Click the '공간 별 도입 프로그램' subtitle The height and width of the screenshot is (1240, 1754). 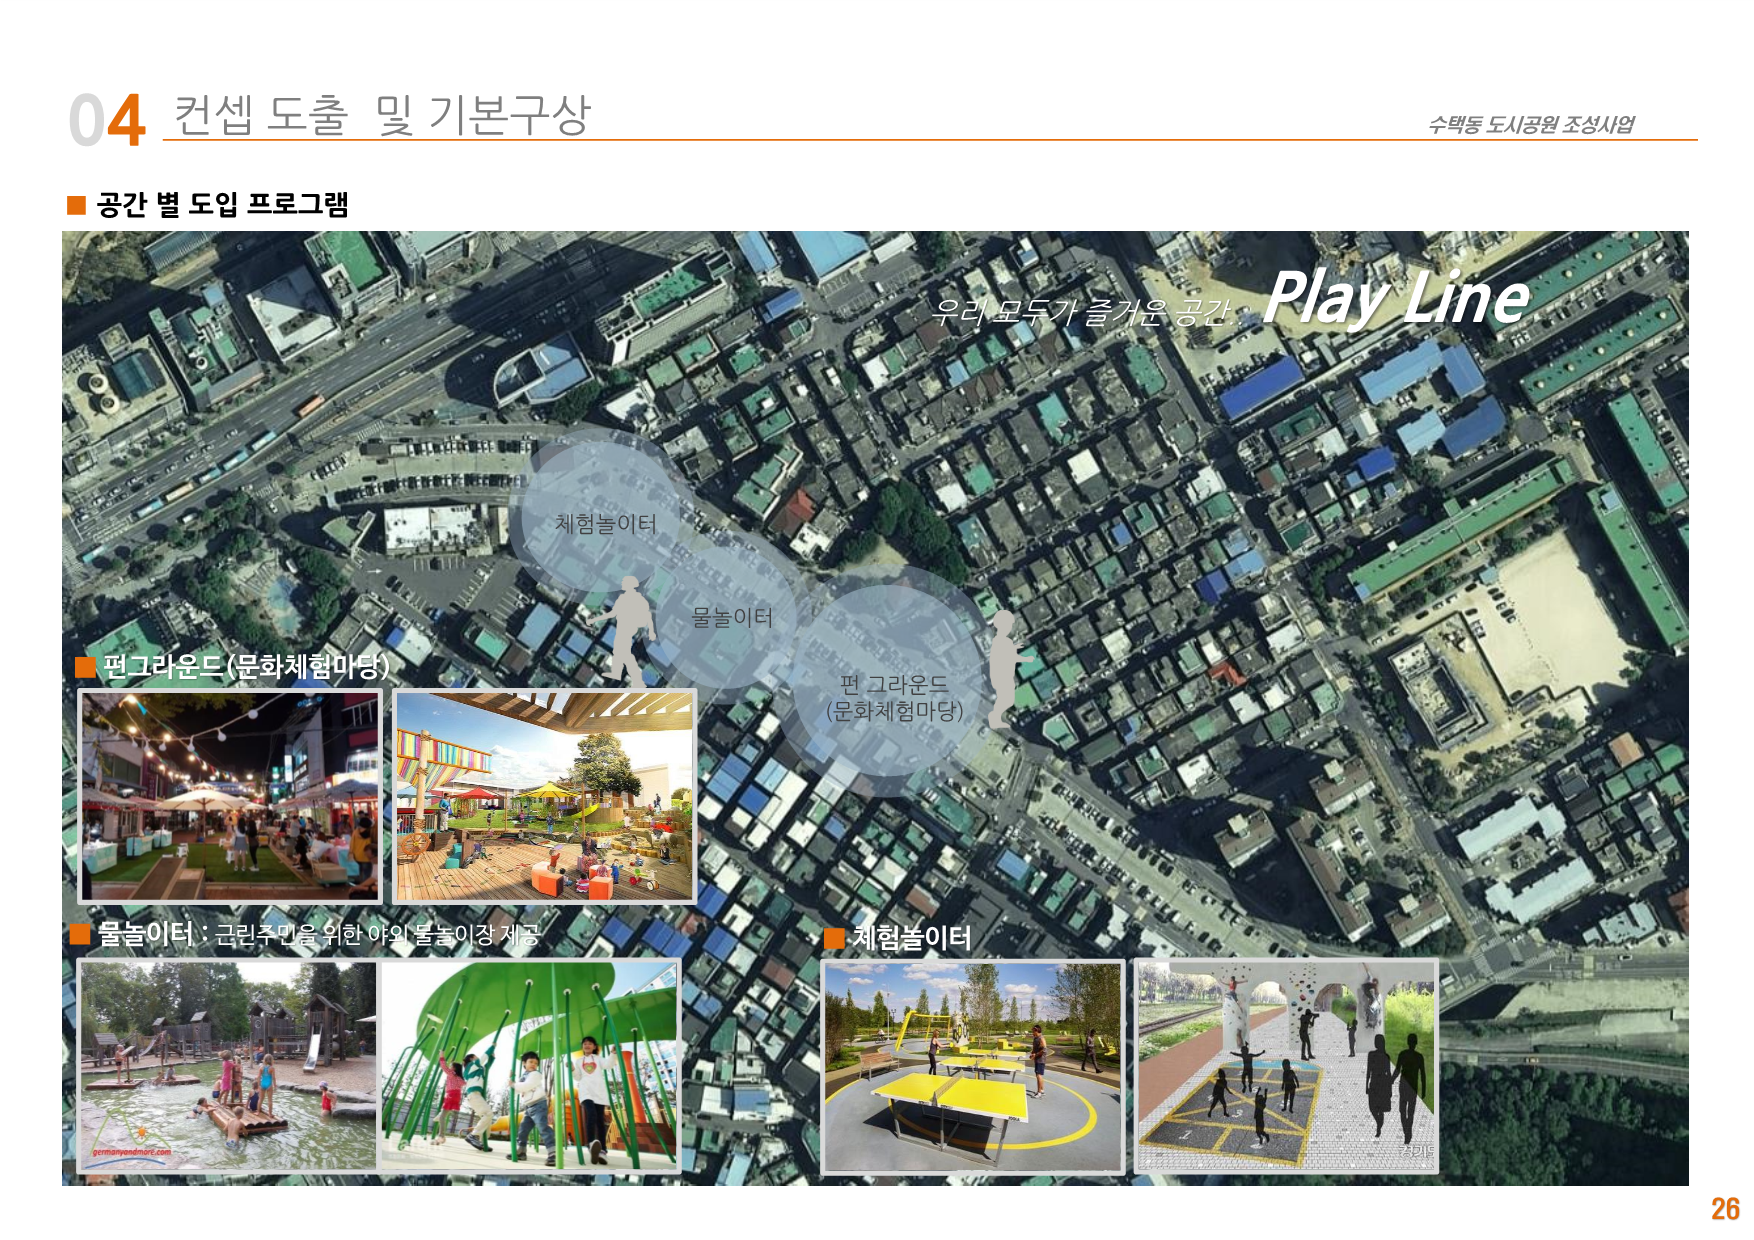coord(222,205)
